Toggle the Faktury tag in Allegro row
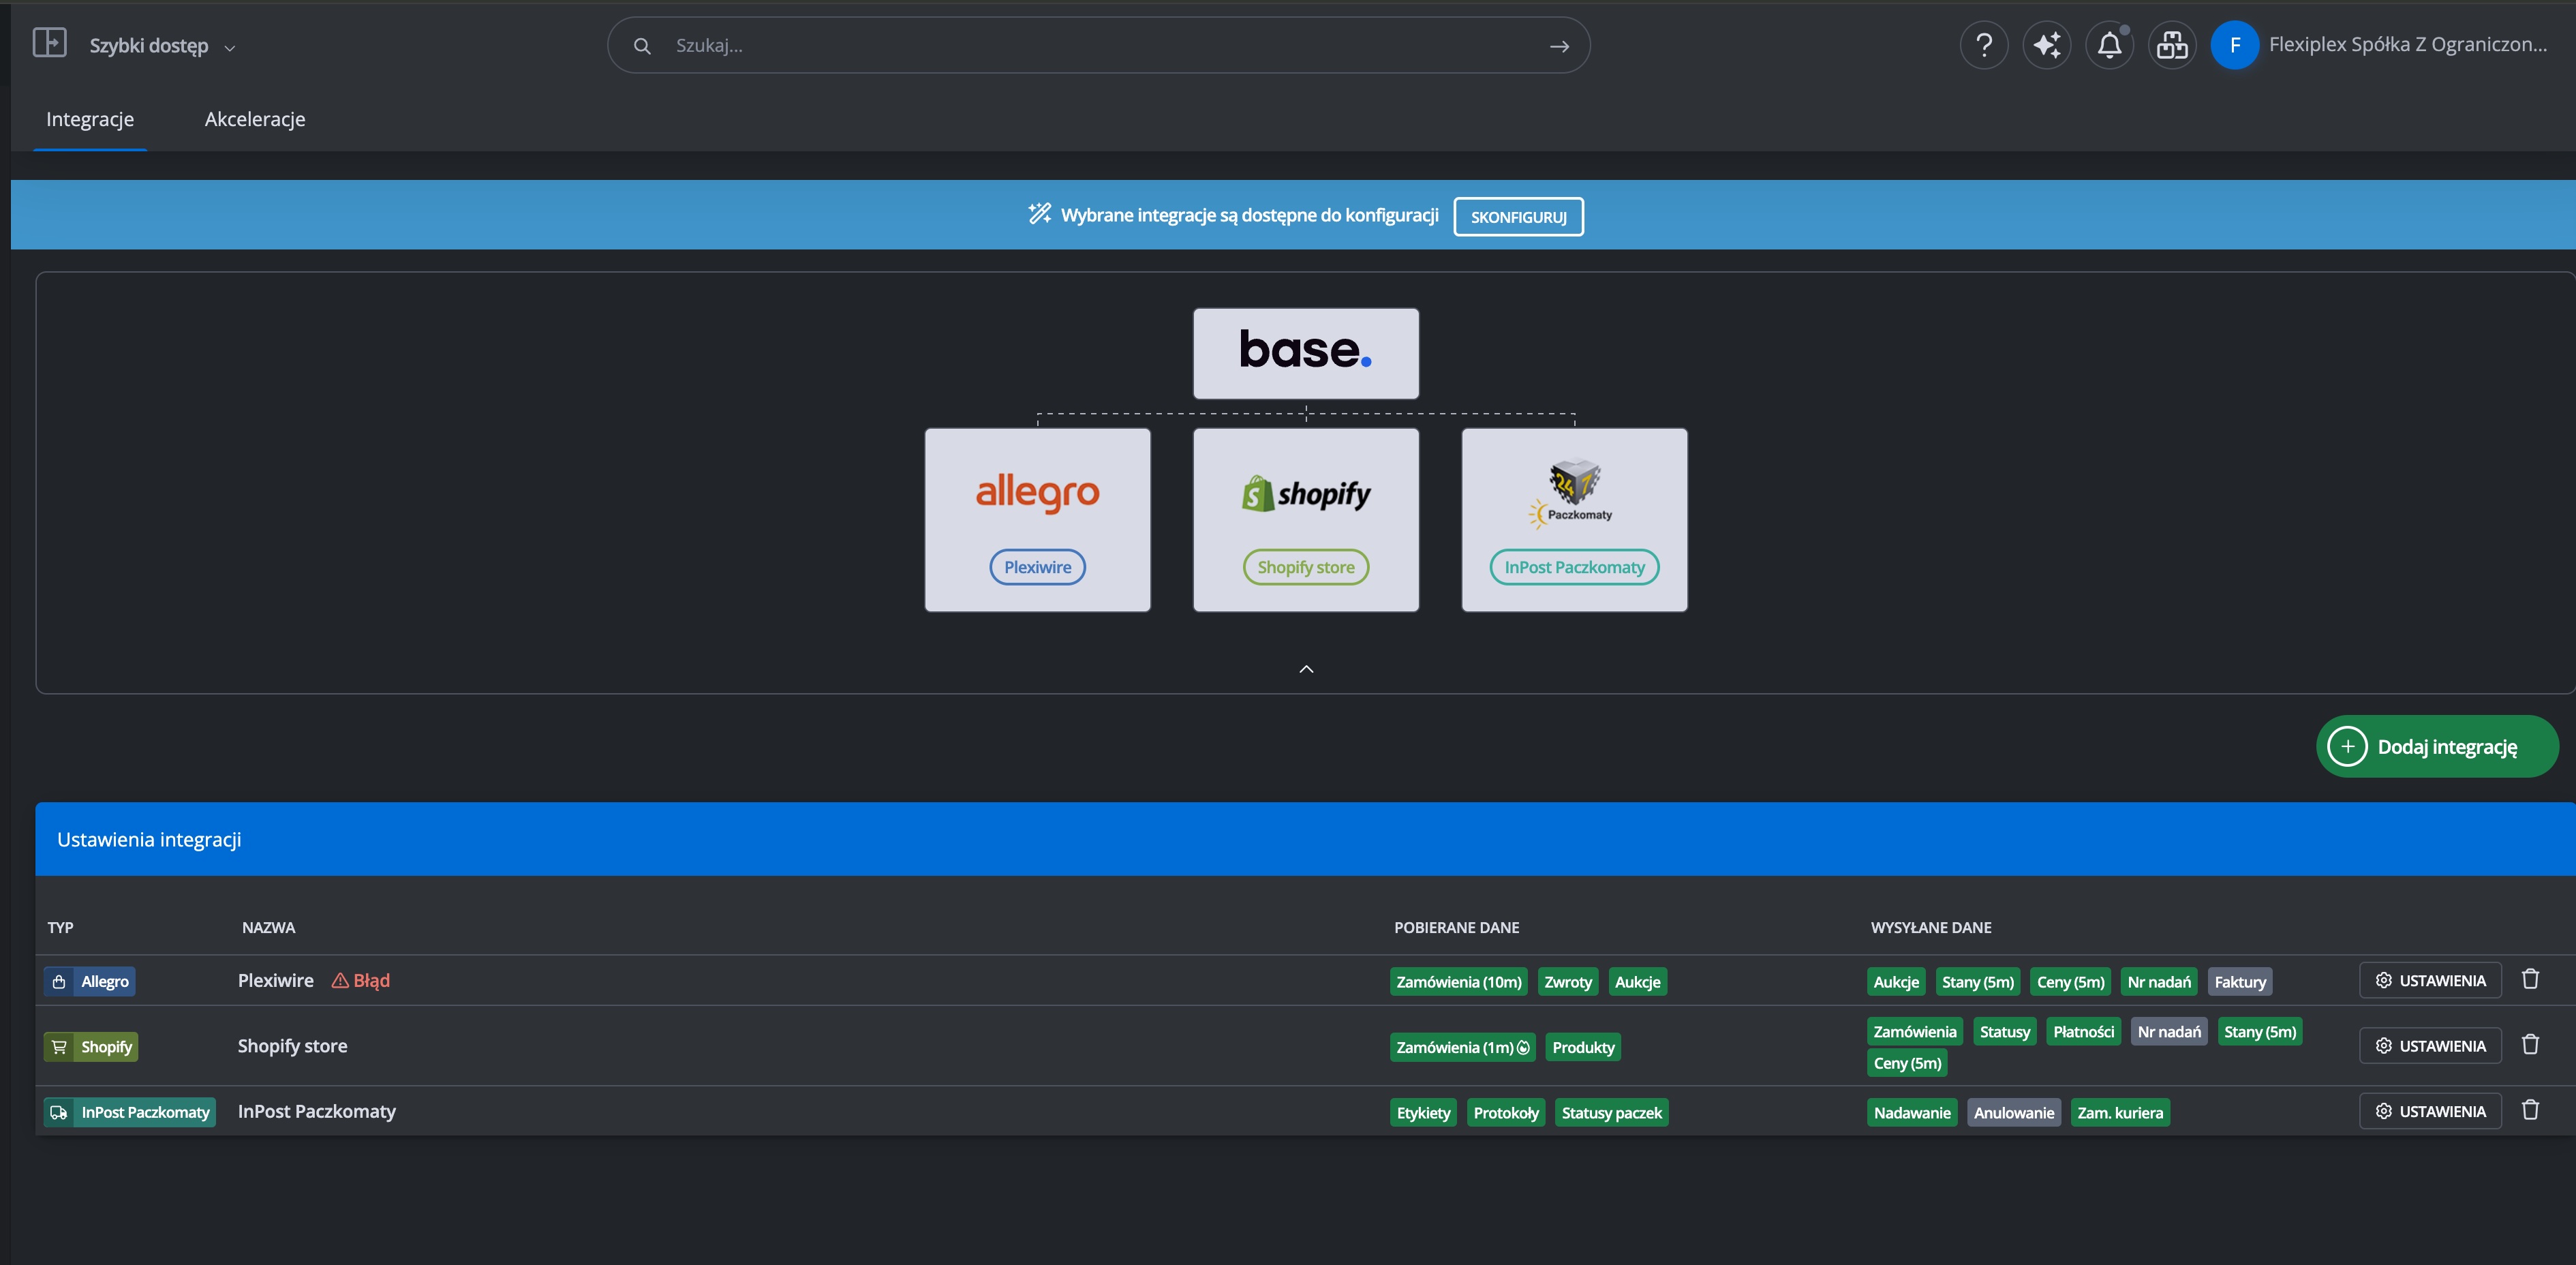Screen dimensions: 2576x1265 click(2239, 982)
